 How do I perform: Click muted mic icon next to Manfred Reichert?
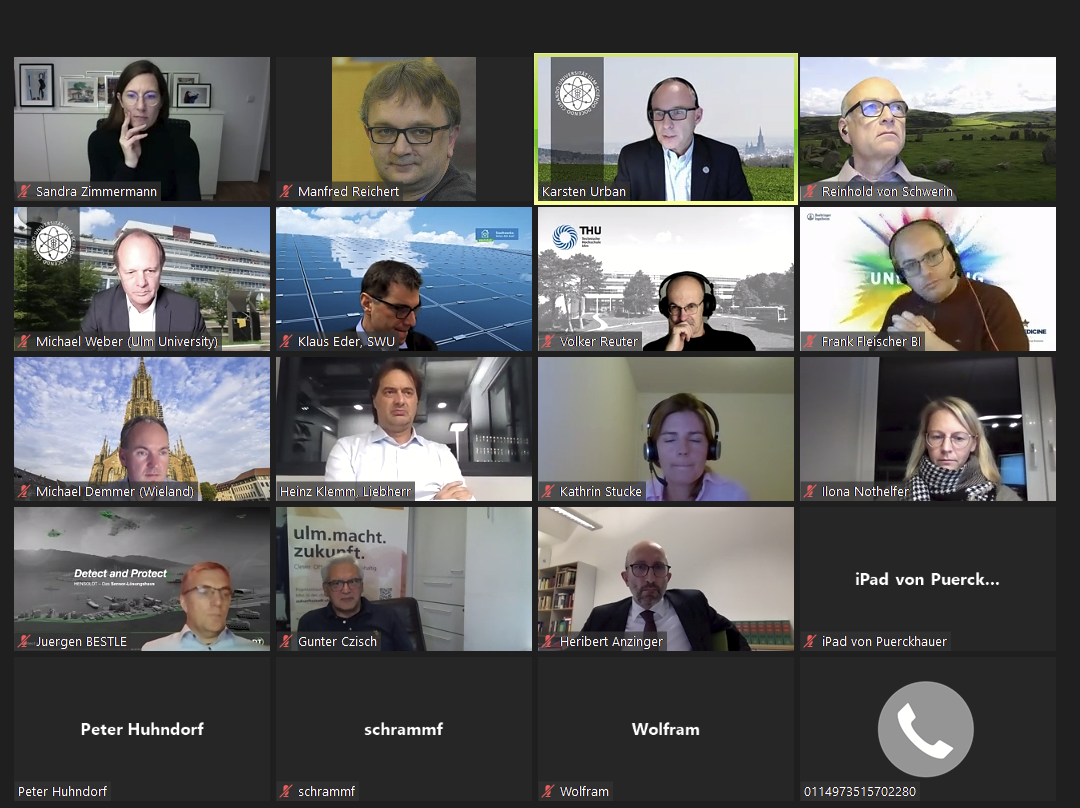pyautogui.click(x=287, y=191)
